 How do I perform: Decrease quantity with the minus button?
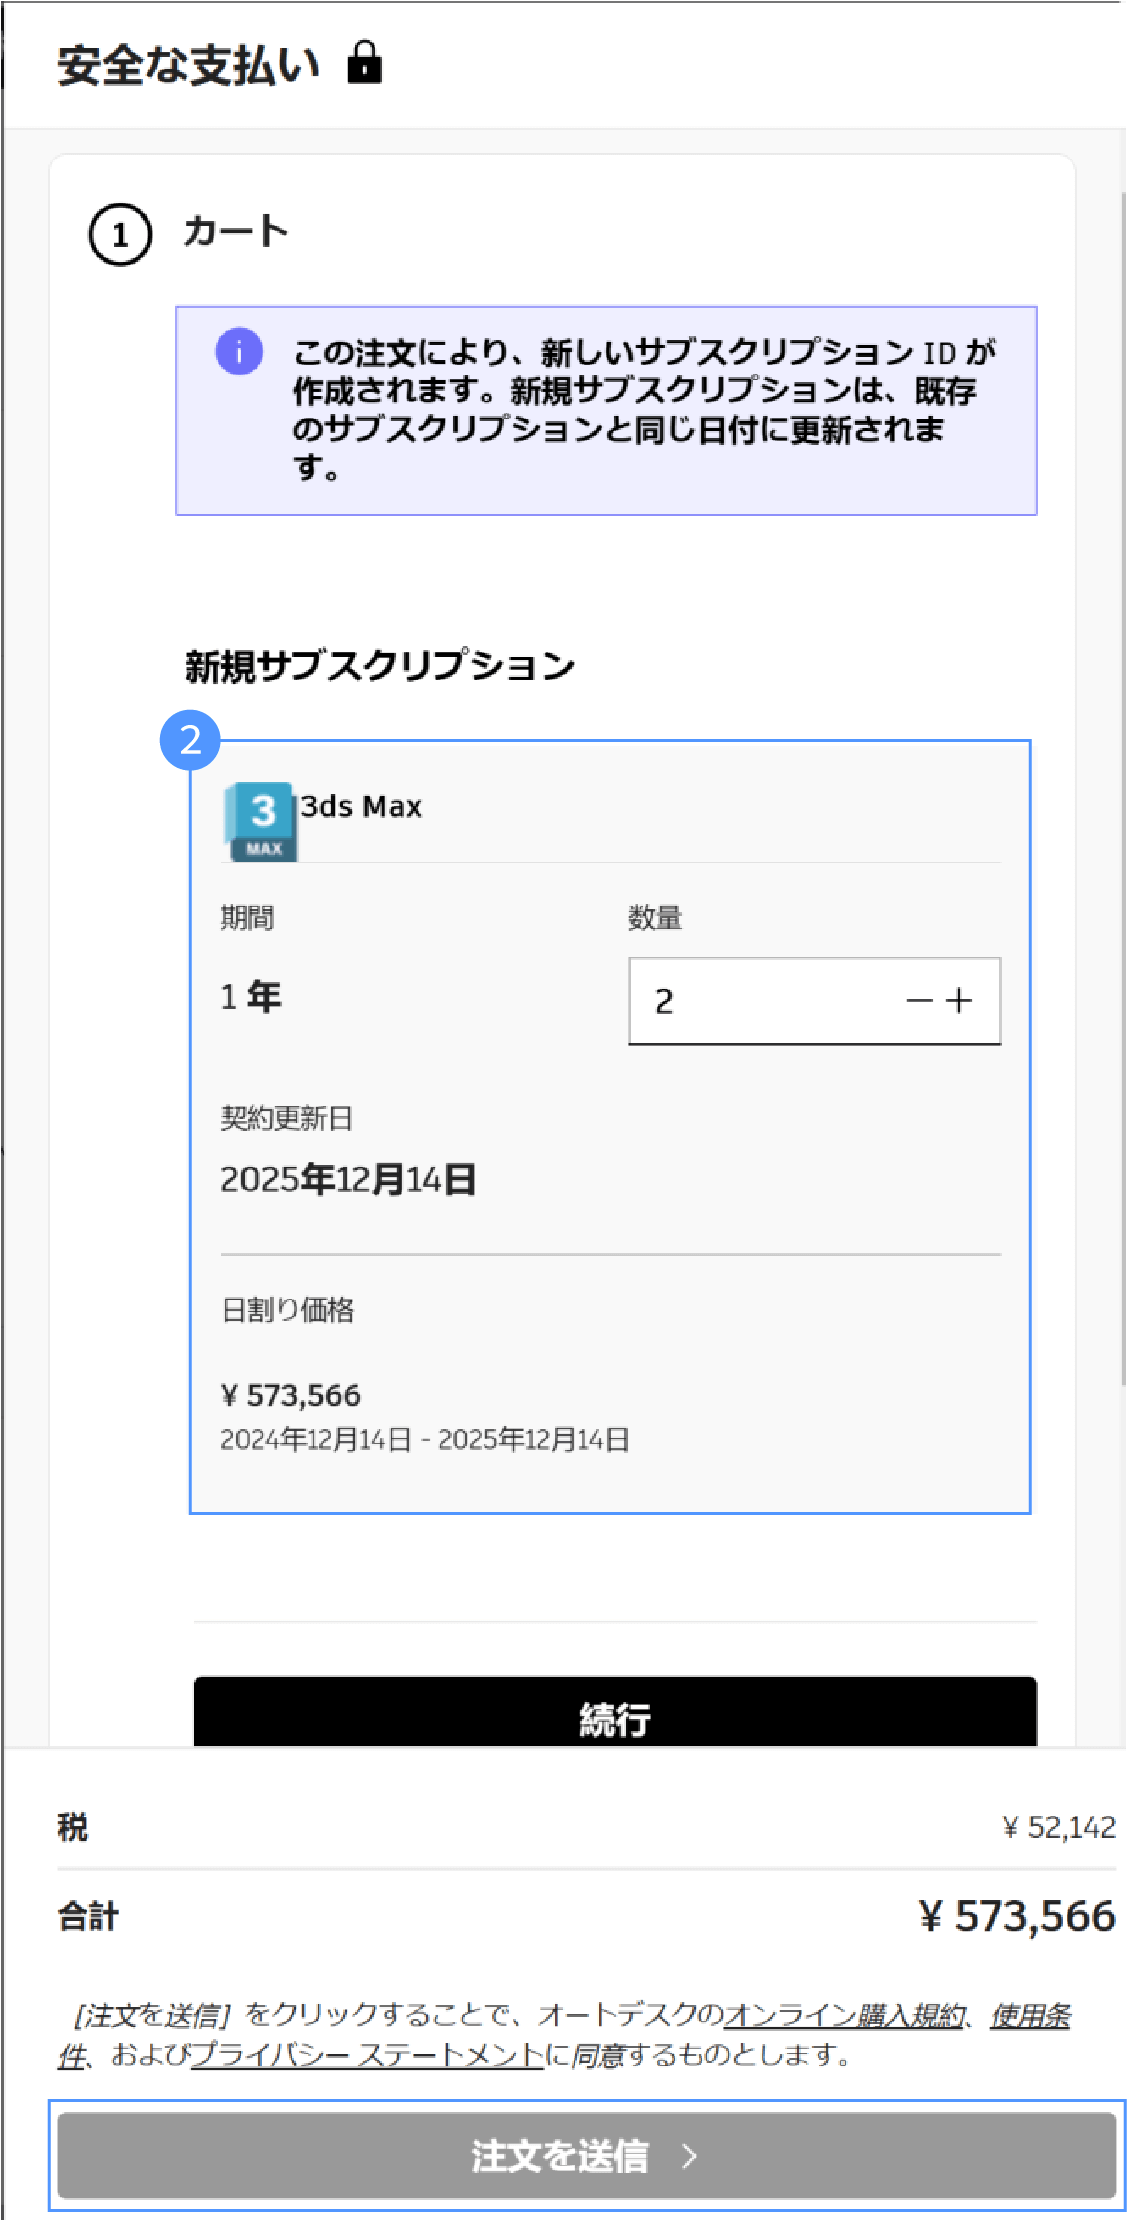click(918, 1001)
